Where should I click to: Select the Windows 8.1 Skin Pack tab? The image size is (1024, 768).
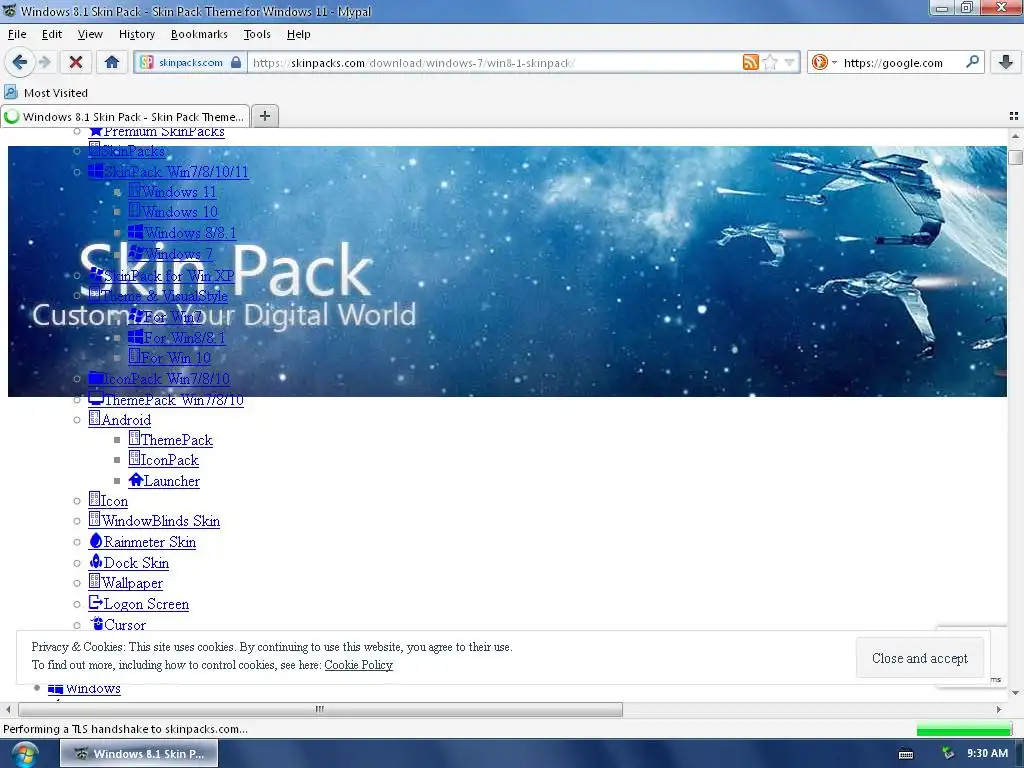(125, 116)
